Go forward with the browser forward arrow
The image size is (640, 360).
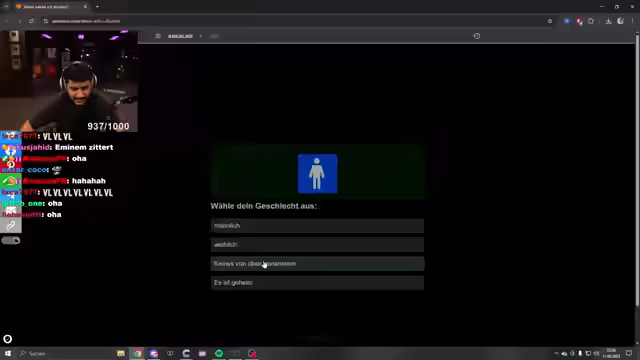tap(20, 21)
